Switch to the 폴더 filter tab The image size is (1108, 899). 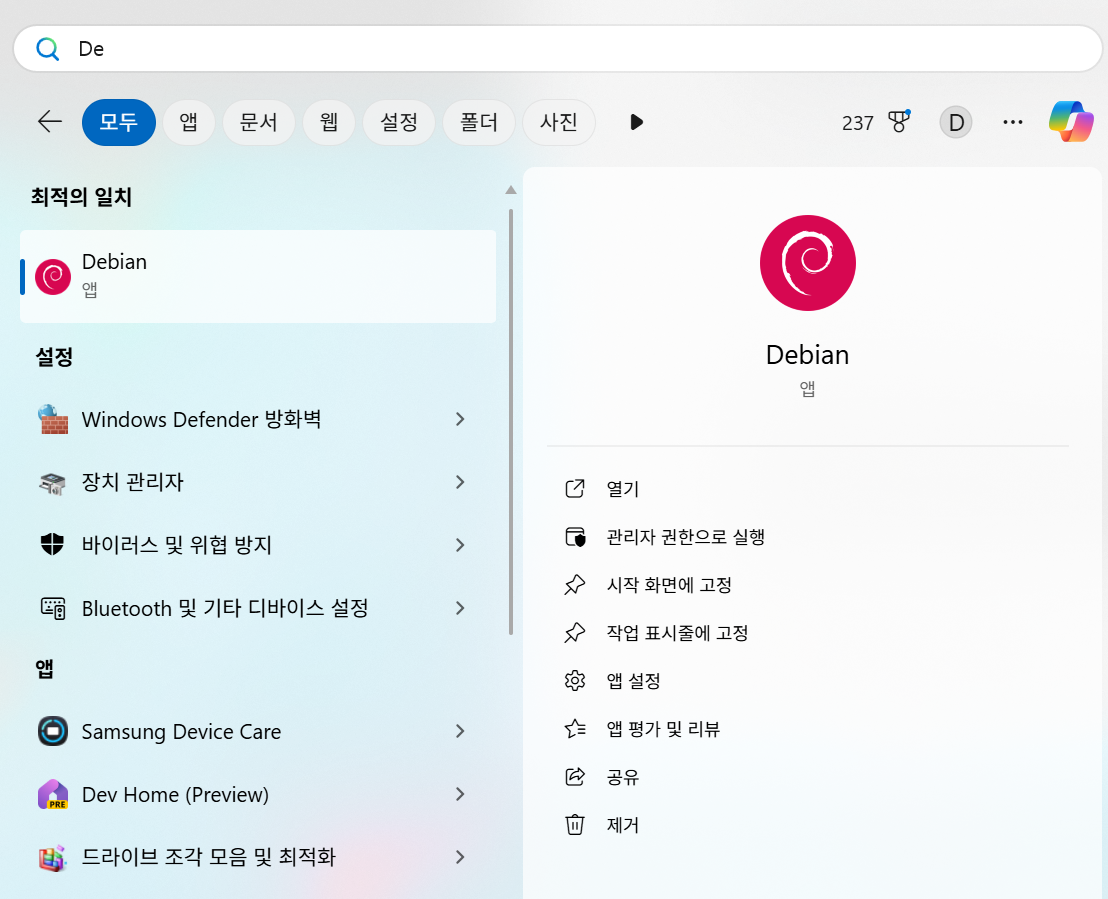478,122
